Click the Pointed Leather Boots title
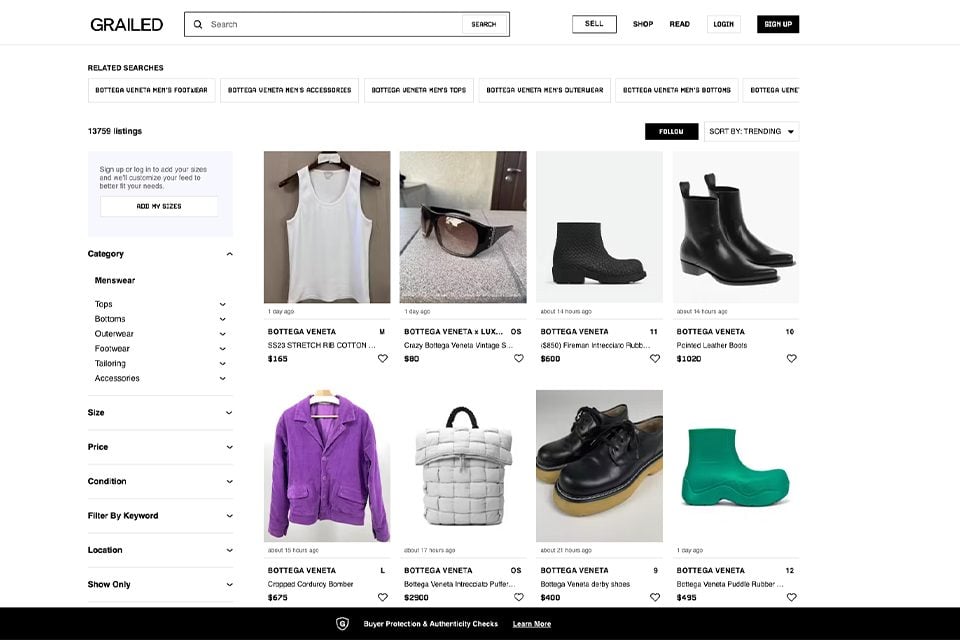Screen dimensions: 960x640 (x=712, y=345)
